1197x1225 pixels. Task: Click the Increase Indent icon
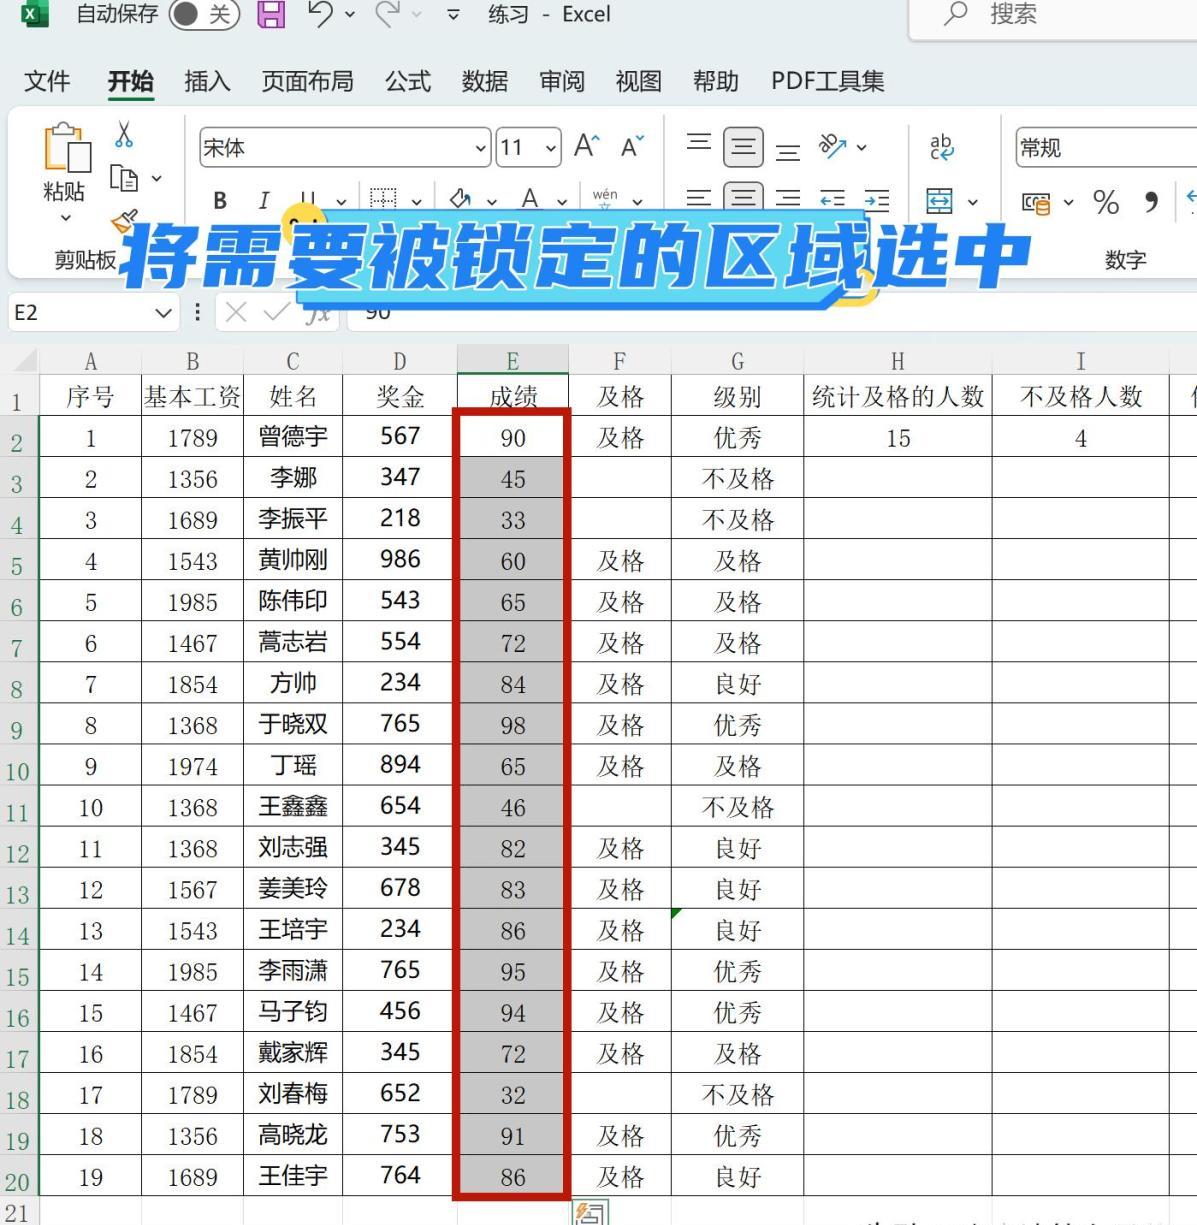[877, 199]
